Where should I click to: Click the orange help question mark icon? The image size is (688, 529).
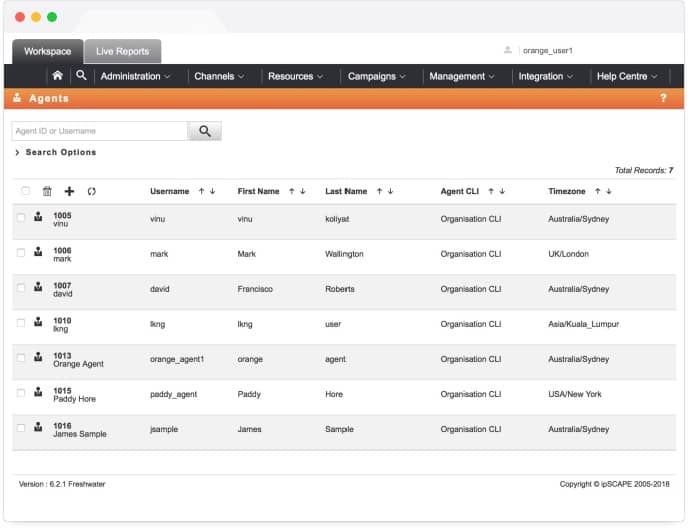pos(663,98)
